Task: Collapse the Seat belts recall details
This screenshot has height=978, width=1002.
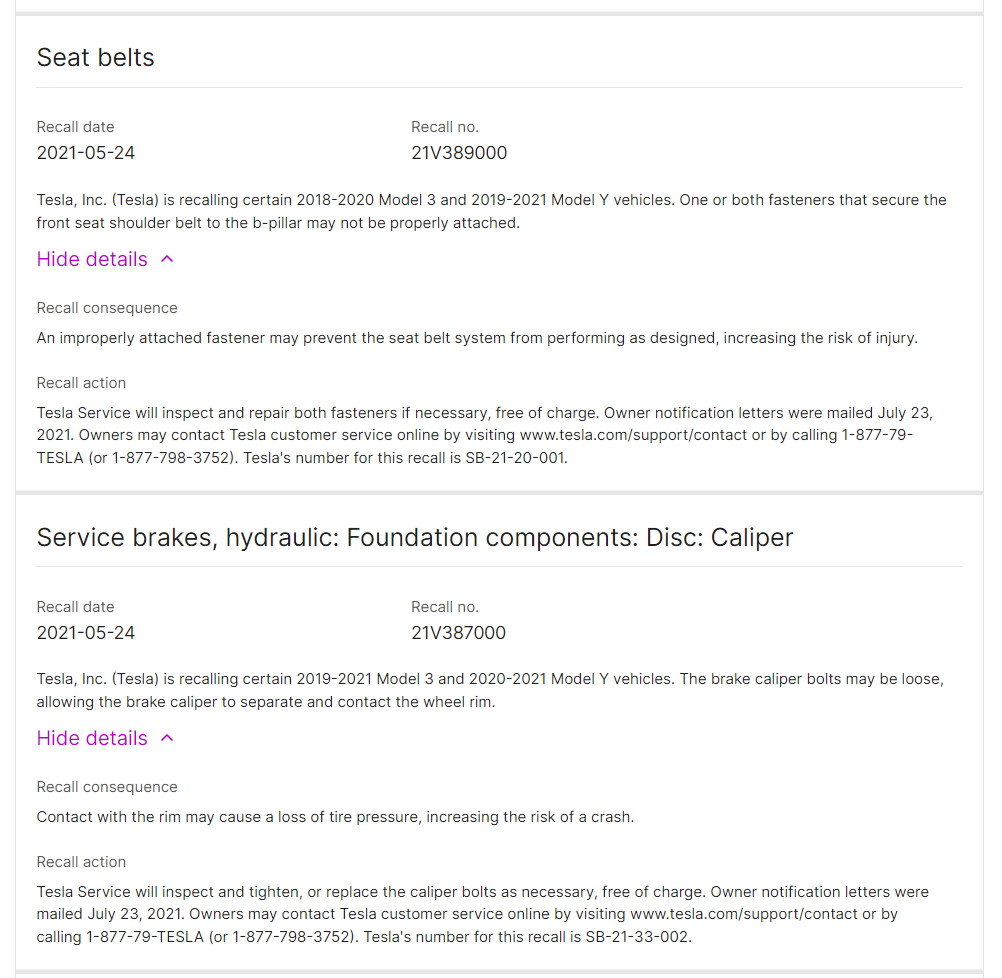Action: tap(92, 259)
